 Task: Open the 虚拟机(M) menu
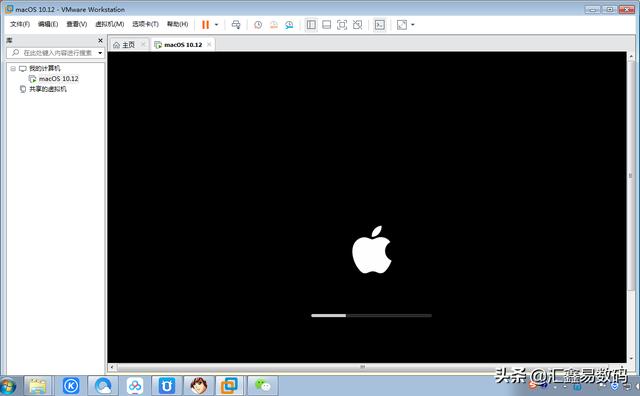click(x=110, y=24)
